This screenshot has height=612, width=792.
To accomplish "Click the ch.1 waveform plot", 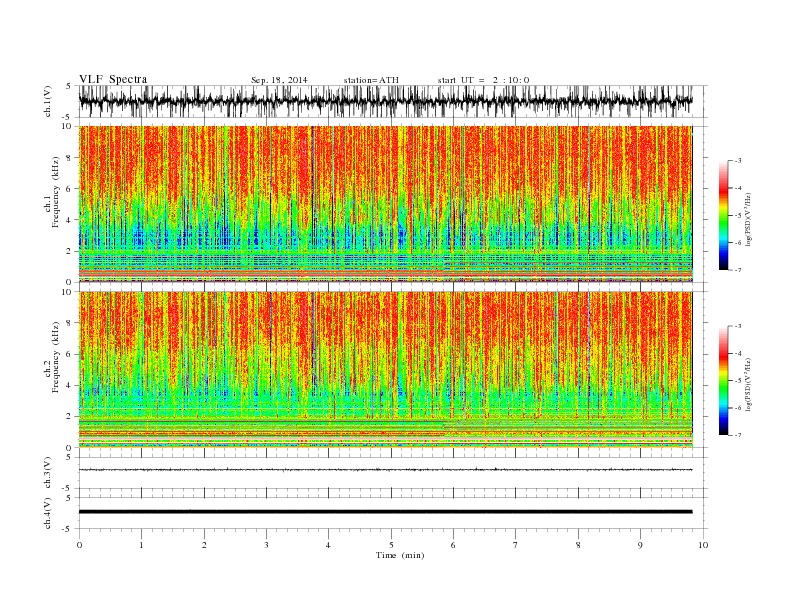I will coord(385,101).
